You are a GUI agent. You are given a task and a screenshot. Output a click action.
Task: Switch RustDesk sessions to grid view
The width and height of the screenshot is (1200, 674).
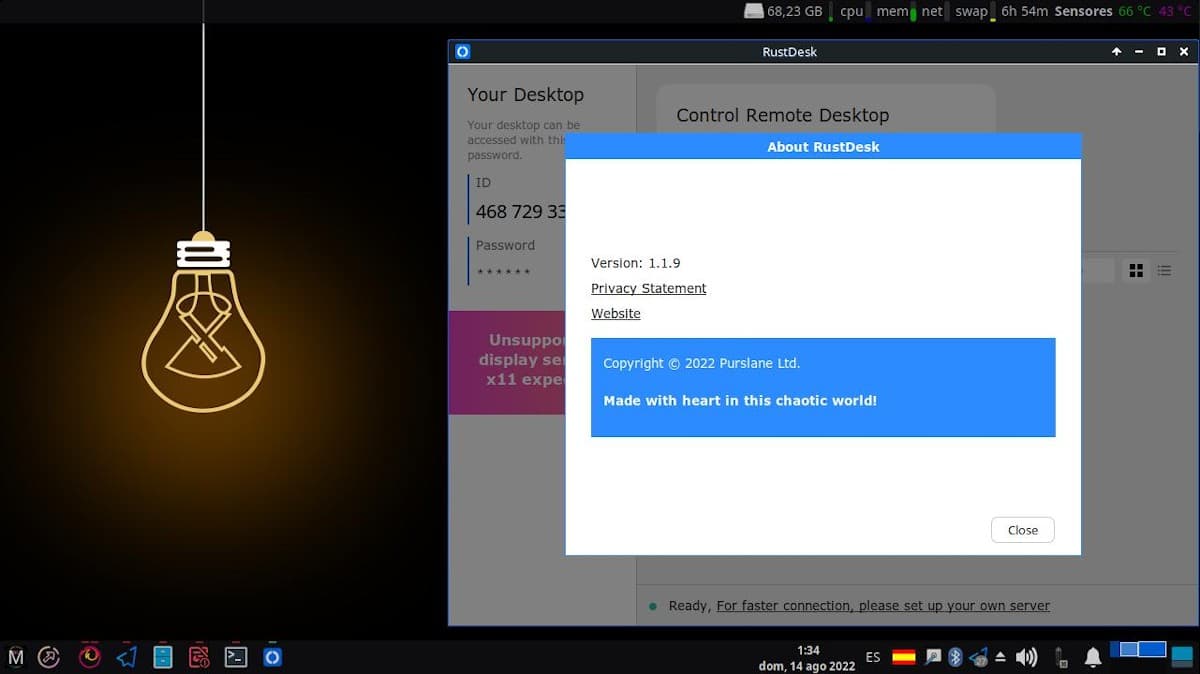tap(1136, 271)
